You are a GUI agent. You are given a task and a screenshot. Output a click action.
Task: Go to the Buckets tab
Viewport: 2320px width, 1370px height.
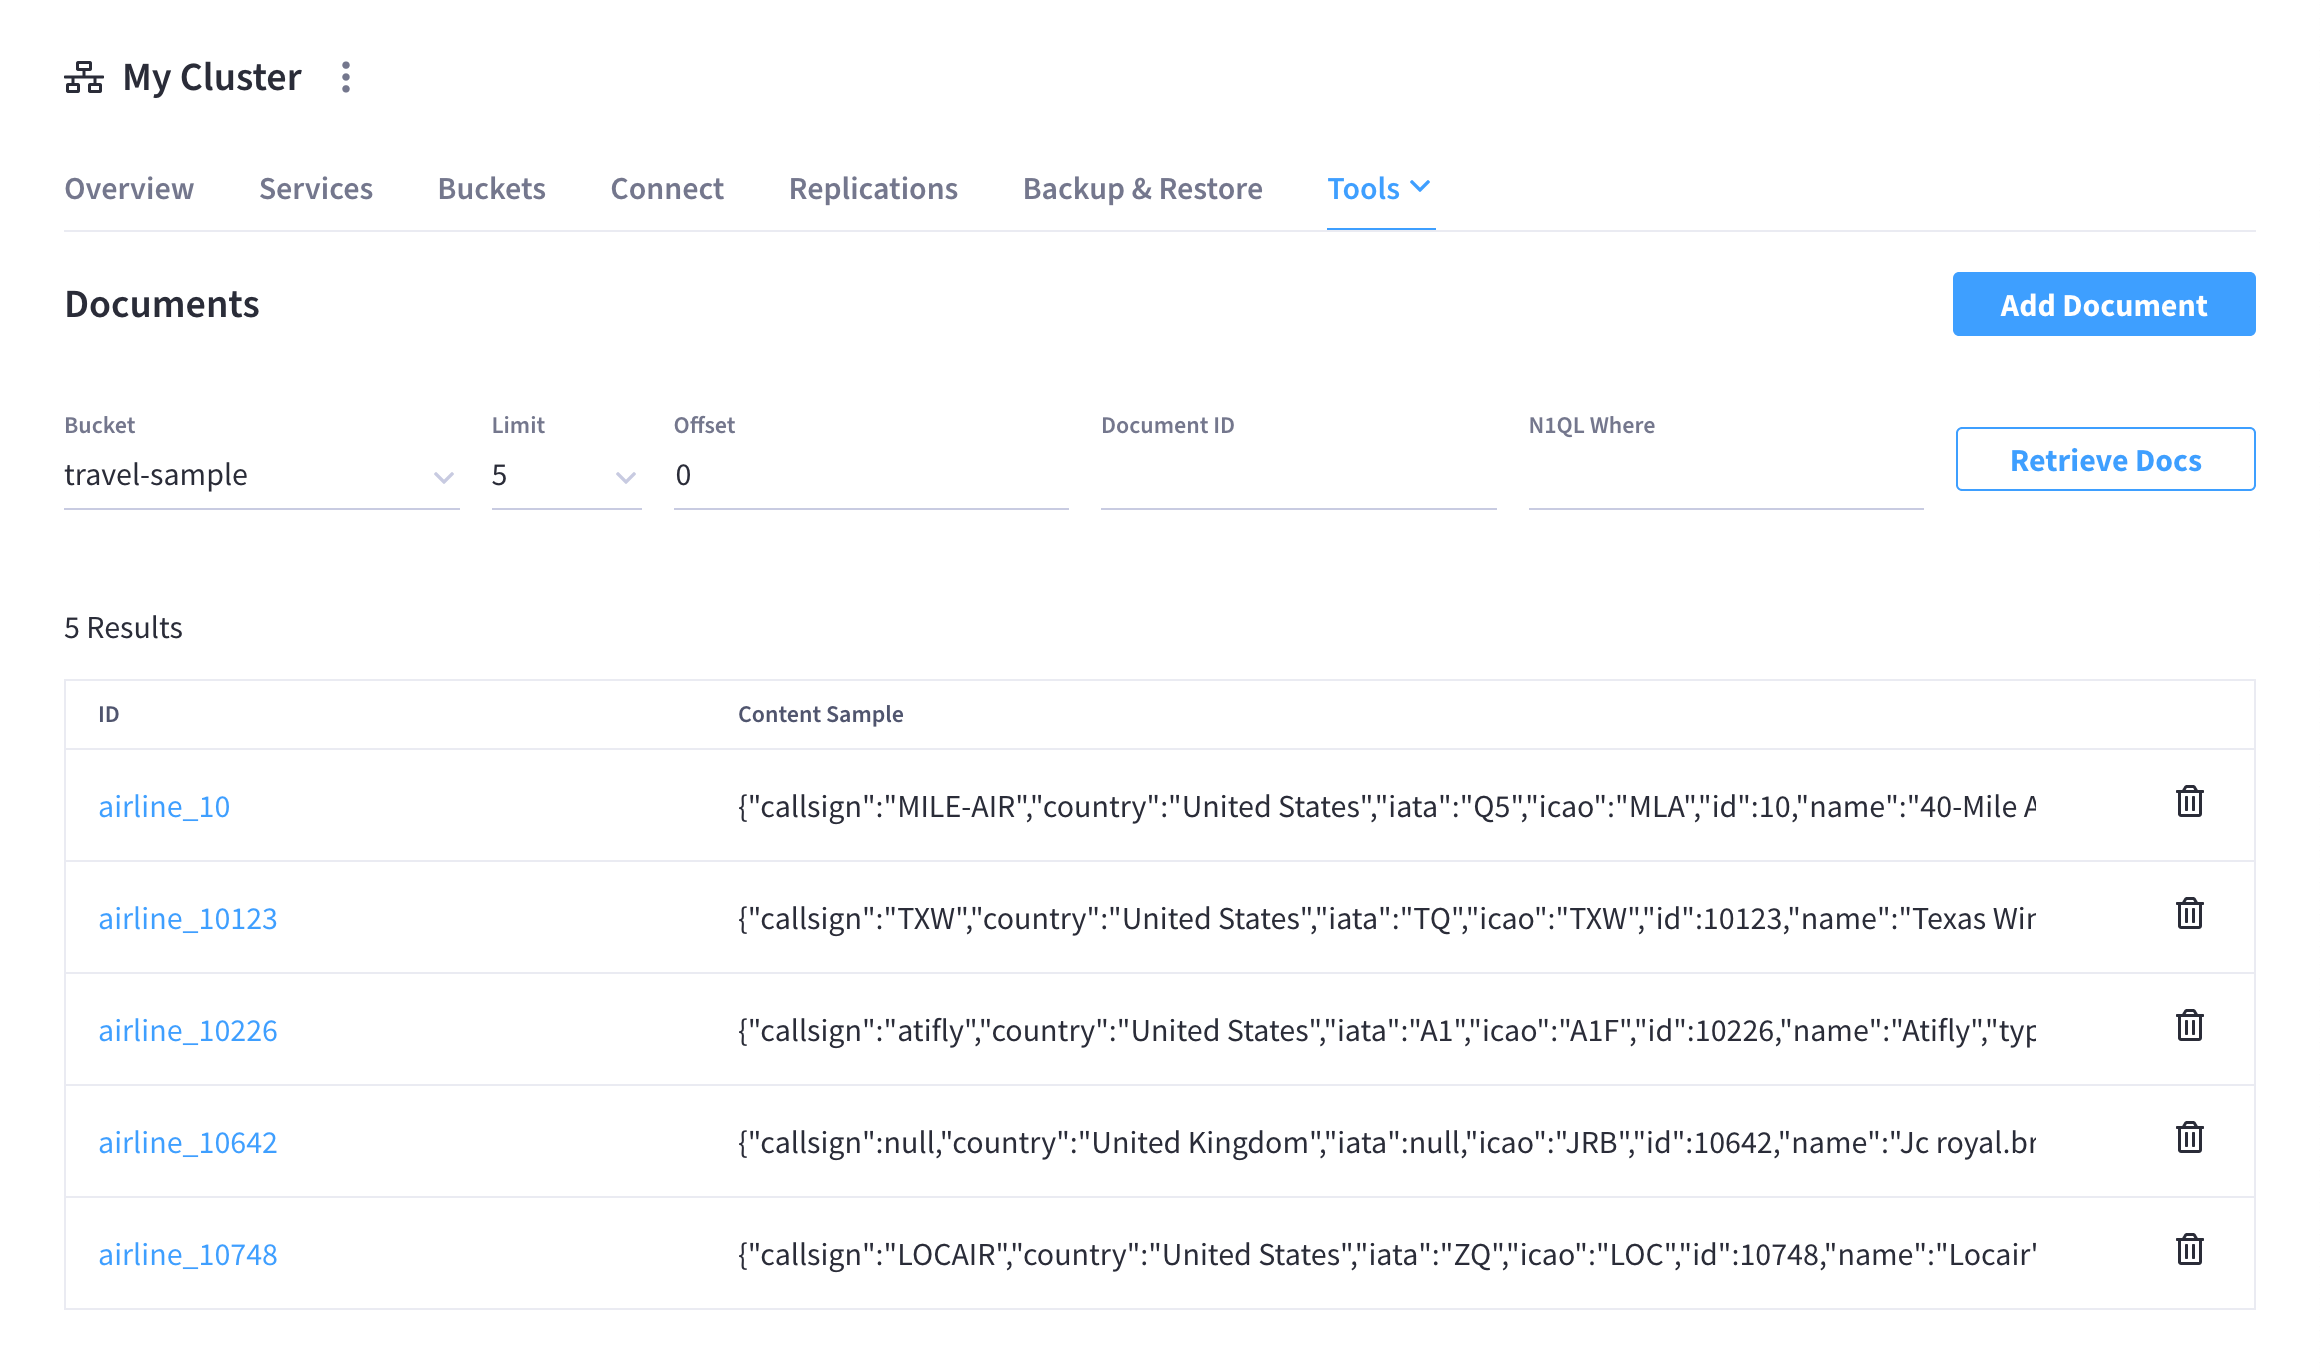pyautogui.click(x=491, y=188)
